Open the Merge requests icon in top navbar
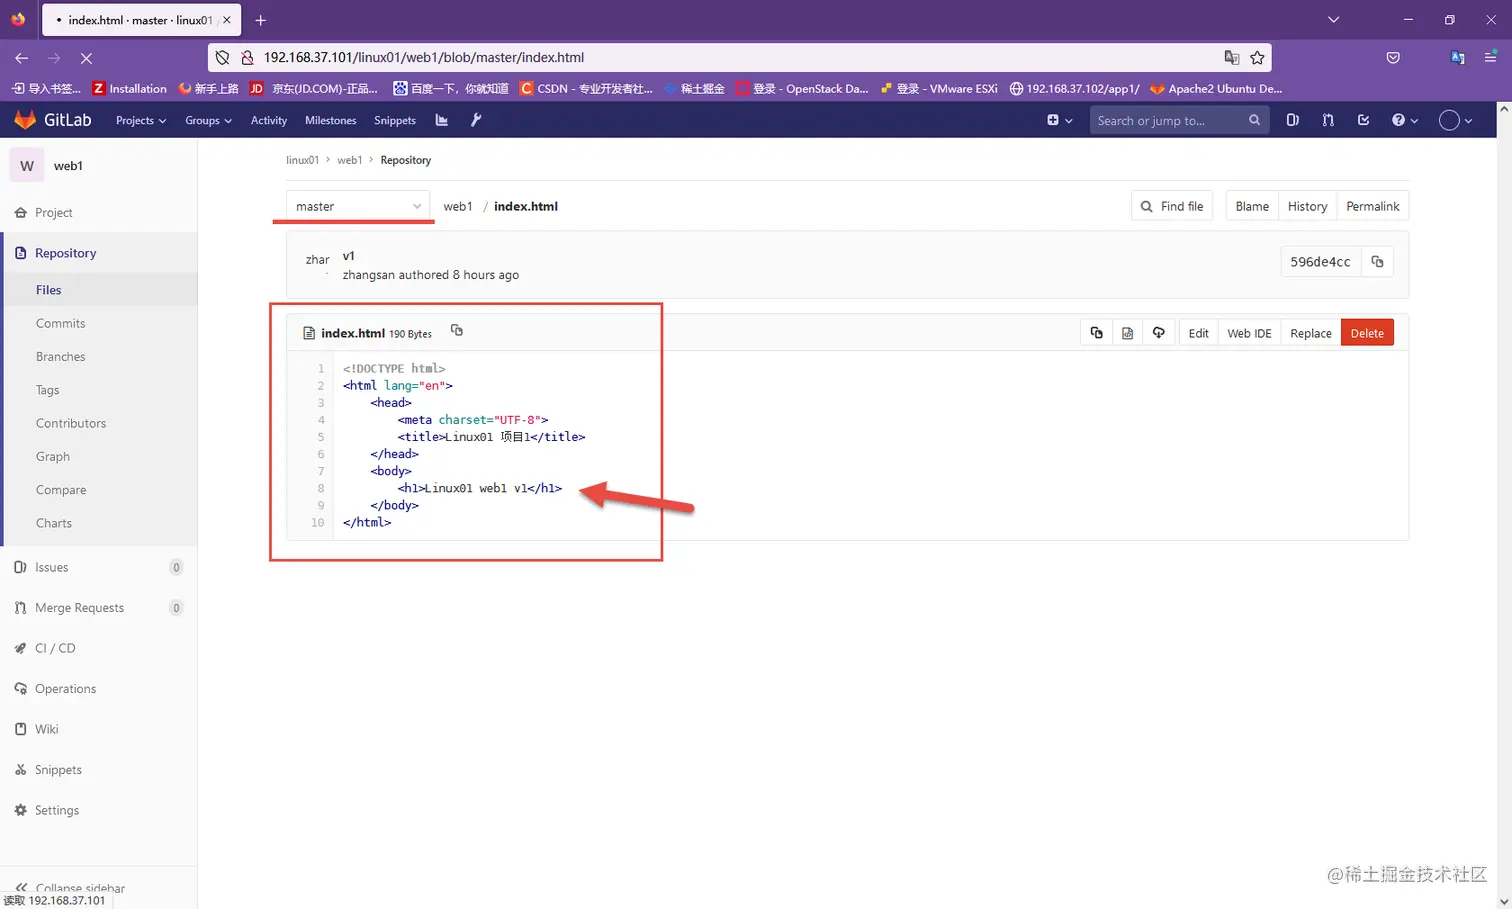1512x909 pixels. click(x=1328, y=120)
